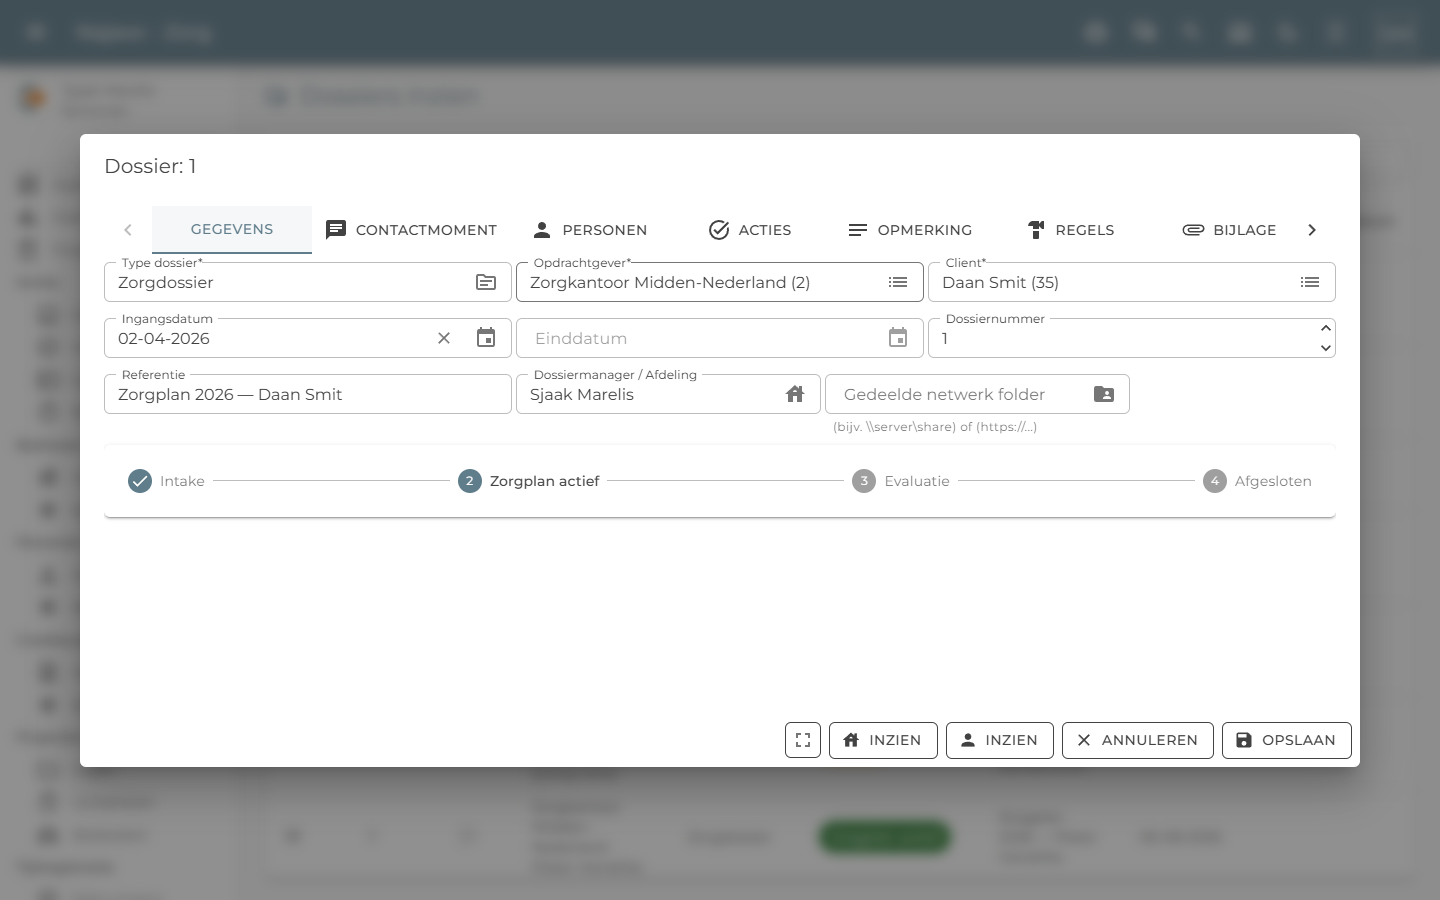The height and width of the screenshot is (900, 1440).
Task: Open the Contactmoment tab
Action: 412,230
